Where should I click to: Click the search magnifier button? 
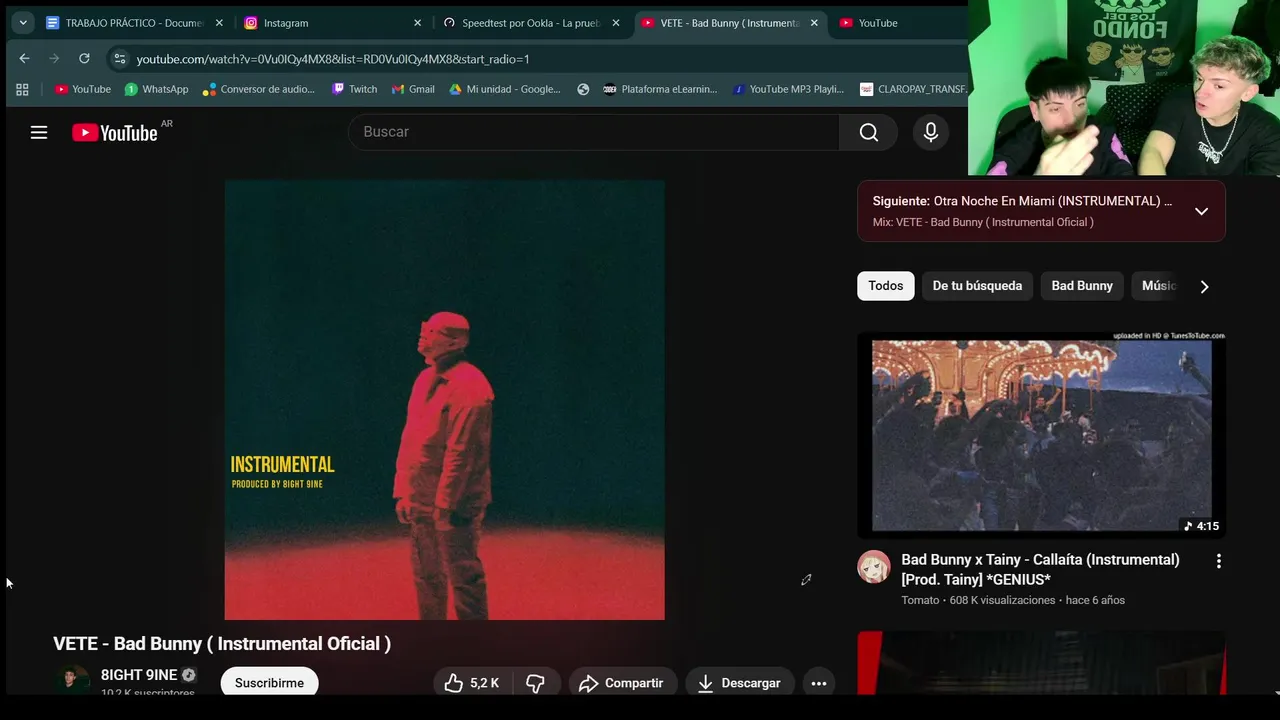click(x=869, y=132)
